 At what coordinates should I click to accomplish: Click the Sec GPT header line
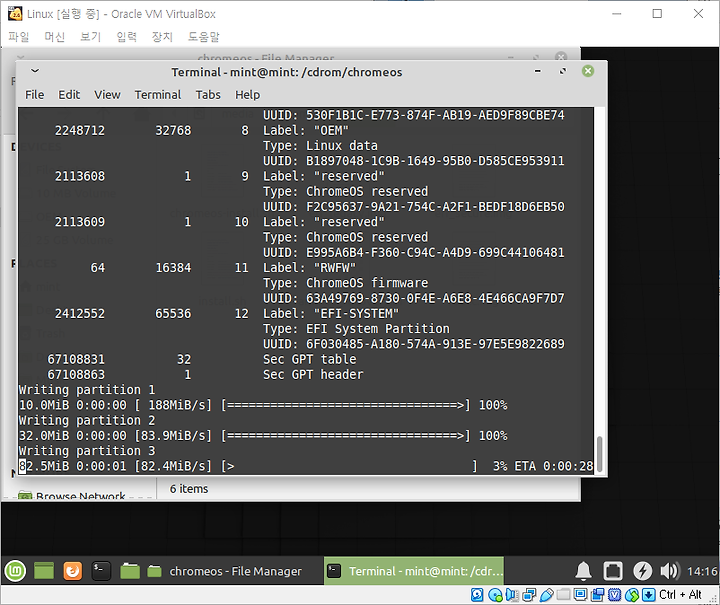tap(313, 375)
